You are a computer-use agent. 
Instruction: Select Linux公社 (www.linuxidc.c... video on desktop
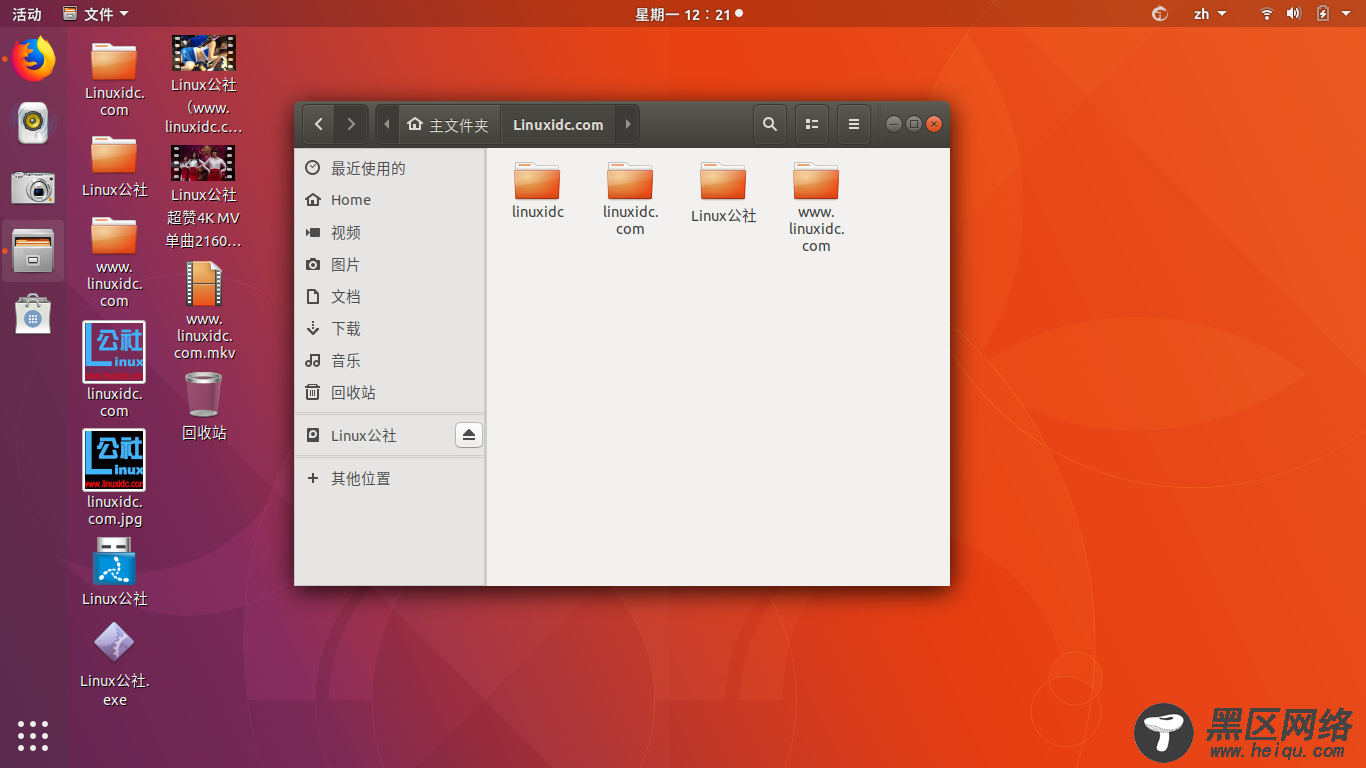tap(204, 85)
